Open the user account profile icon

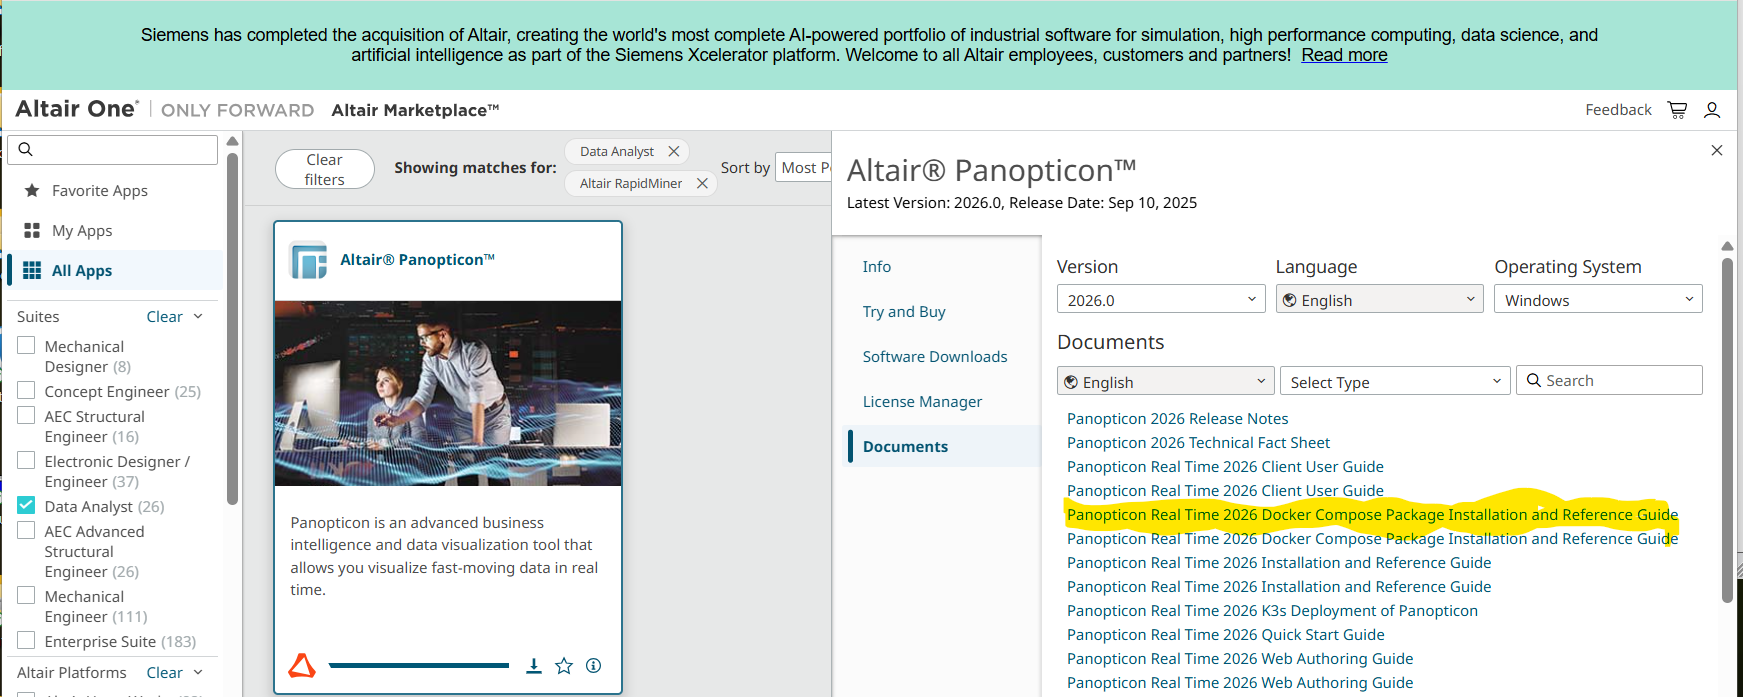pos(1712,110)
